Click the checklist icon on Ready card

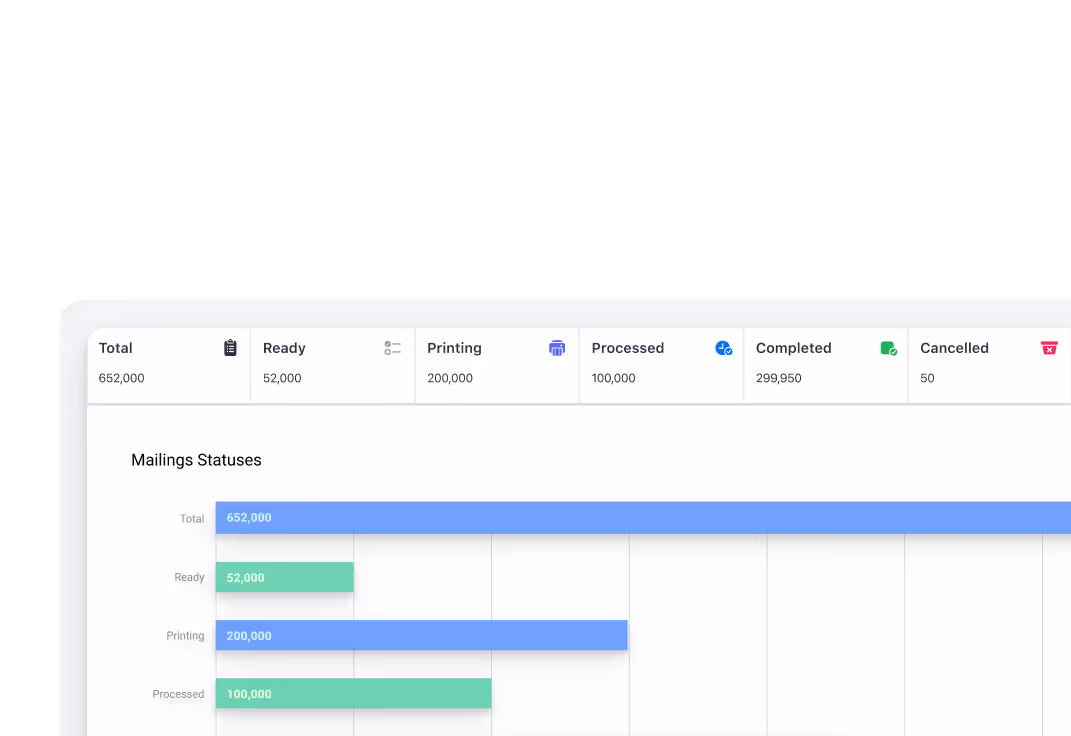[392, 348]
